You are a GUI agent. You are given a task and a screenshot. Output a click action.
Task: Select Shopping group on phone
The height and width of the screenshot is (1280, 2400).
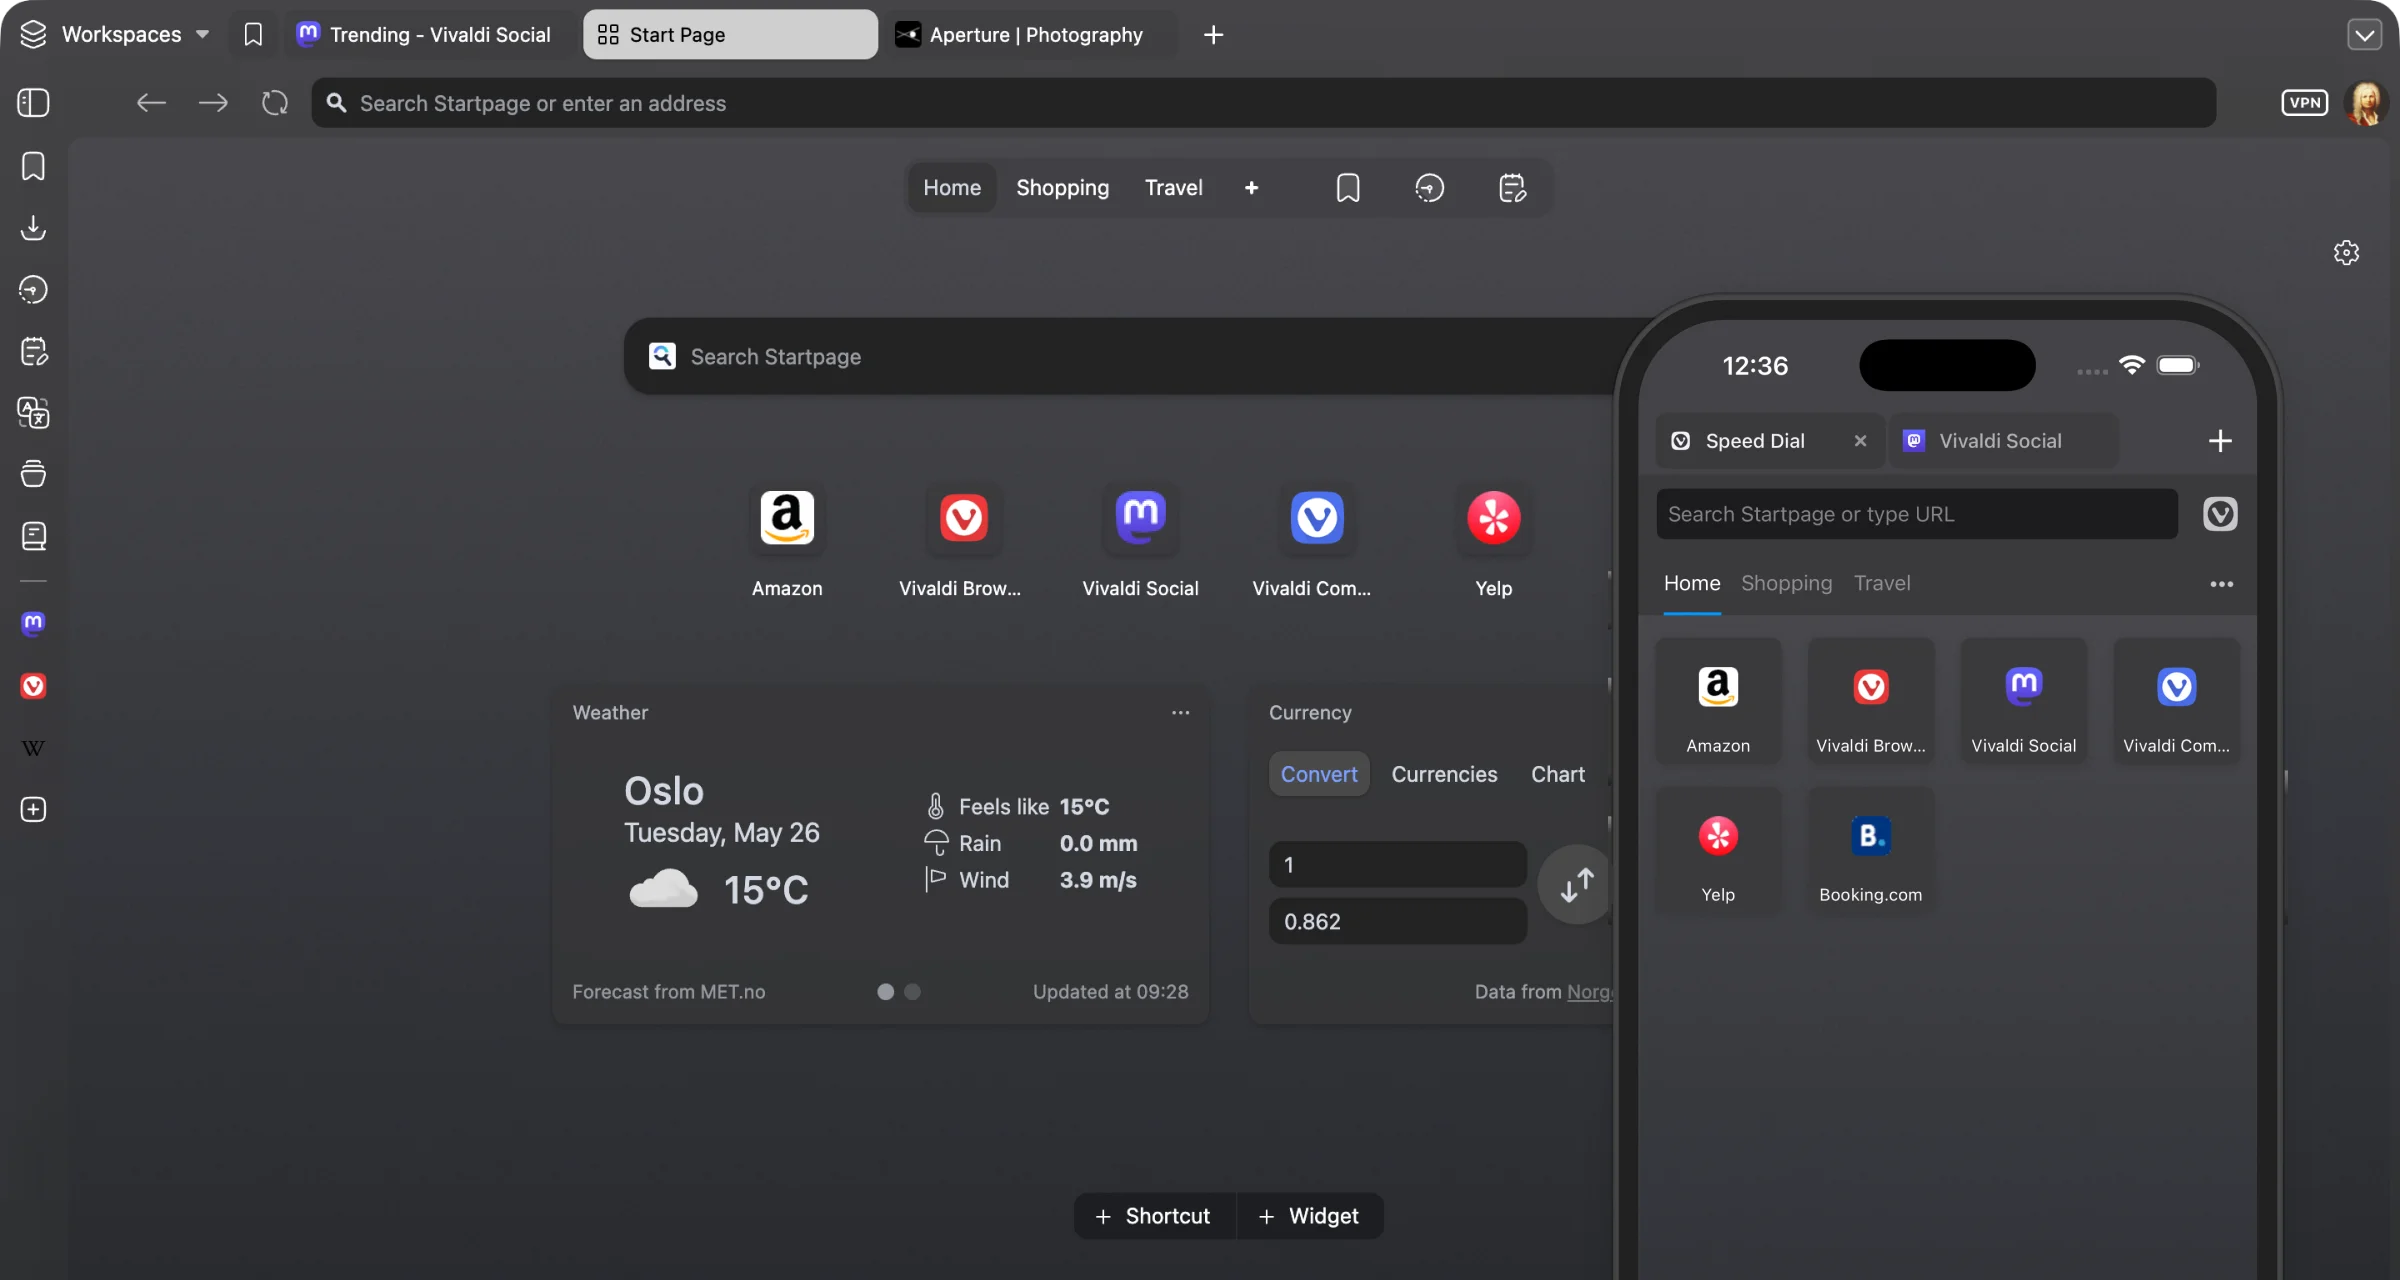pos(1786,583)
